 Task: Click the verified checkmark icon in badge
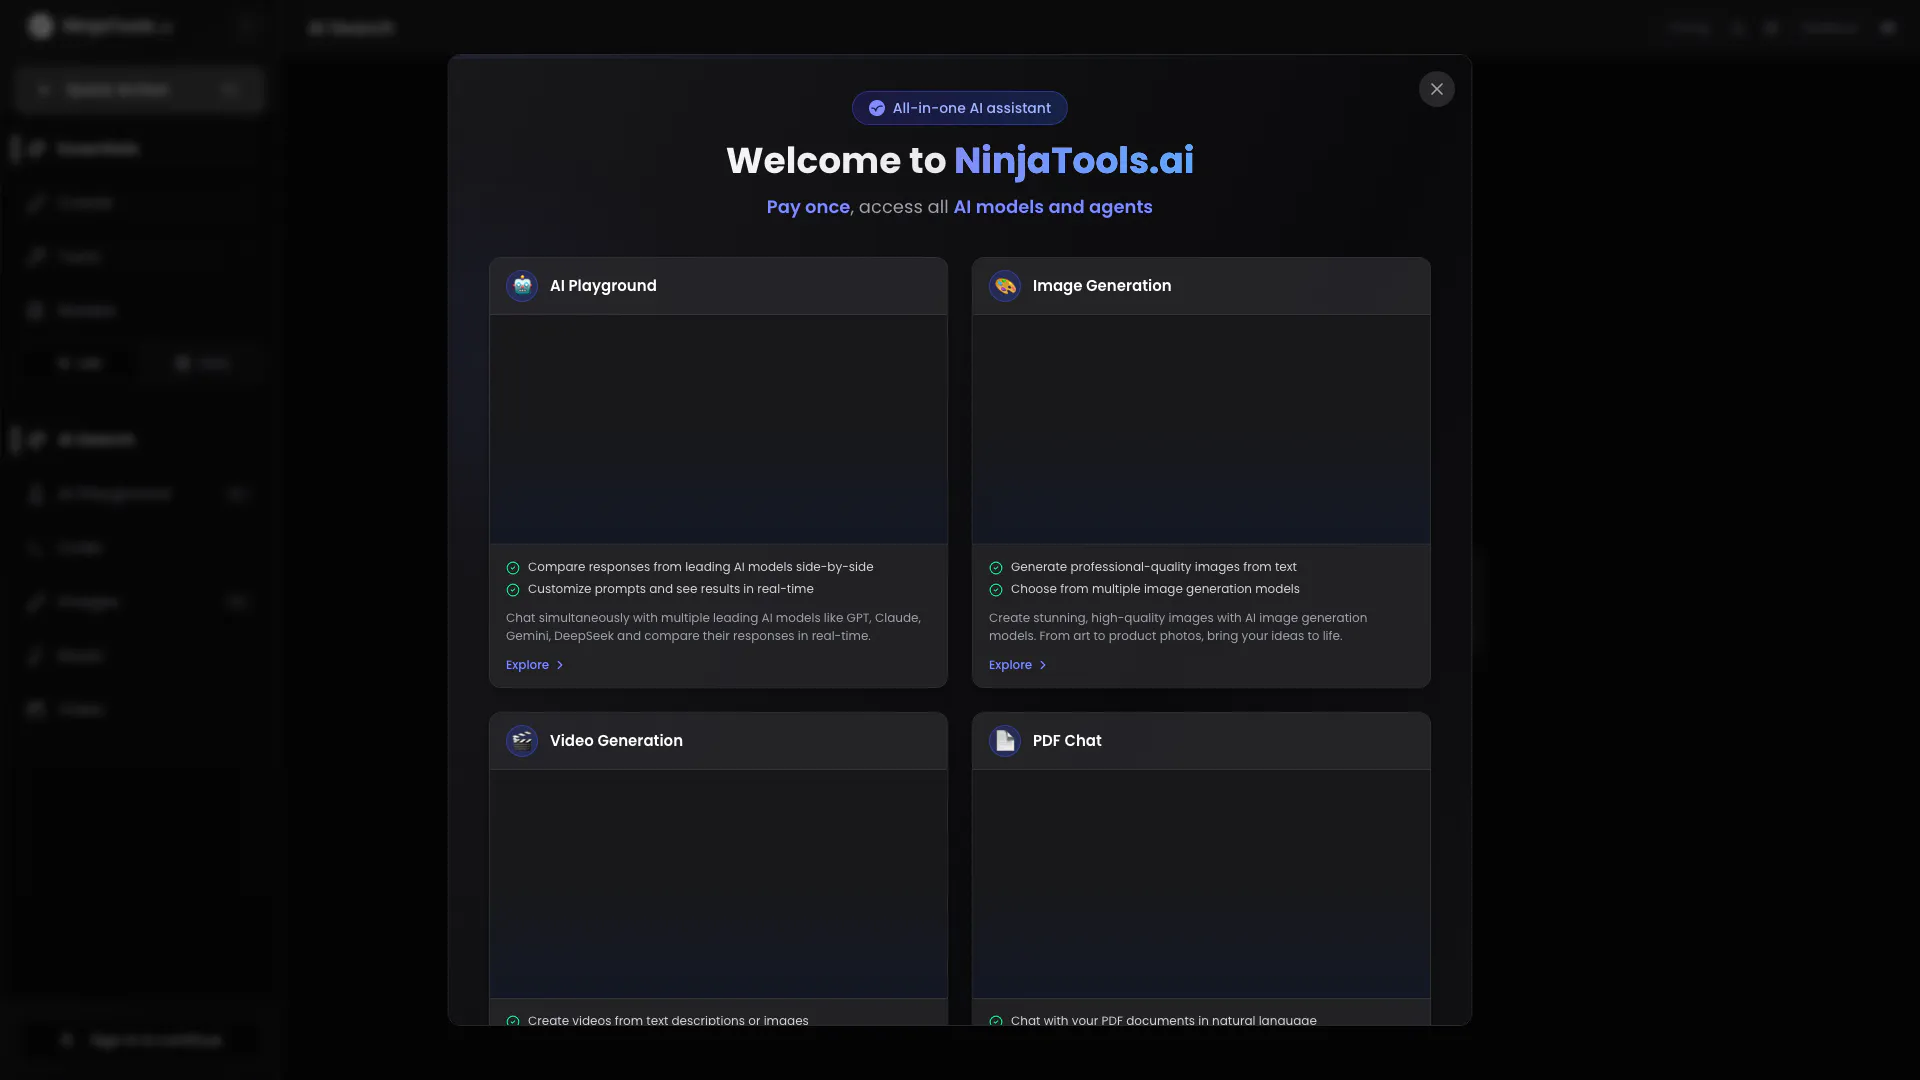877,108
